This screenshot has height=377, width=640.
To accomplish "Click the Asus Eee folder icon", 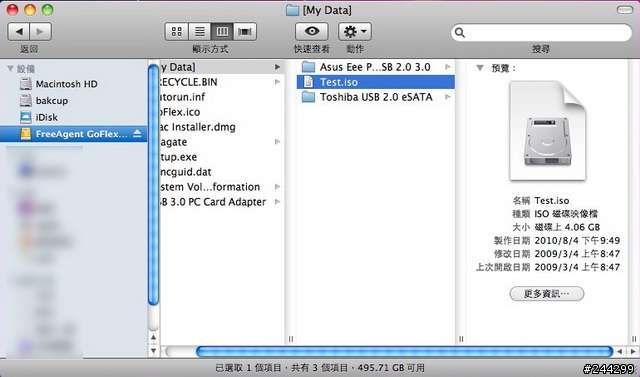I will pos(308,67).
